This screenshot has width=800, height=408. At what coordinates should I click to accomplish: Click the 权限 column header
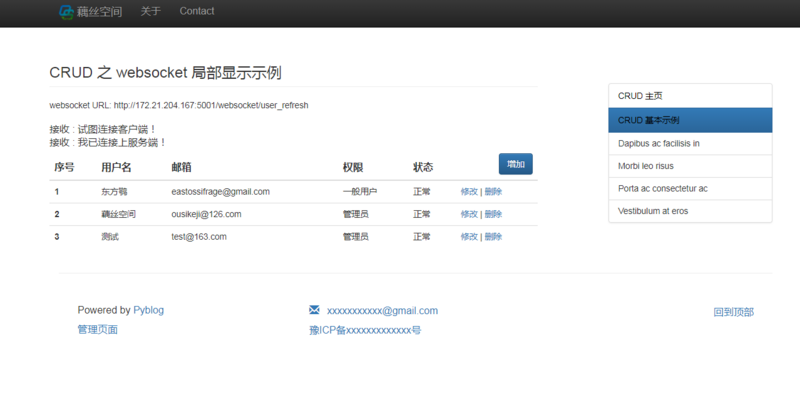pos(353,167)
